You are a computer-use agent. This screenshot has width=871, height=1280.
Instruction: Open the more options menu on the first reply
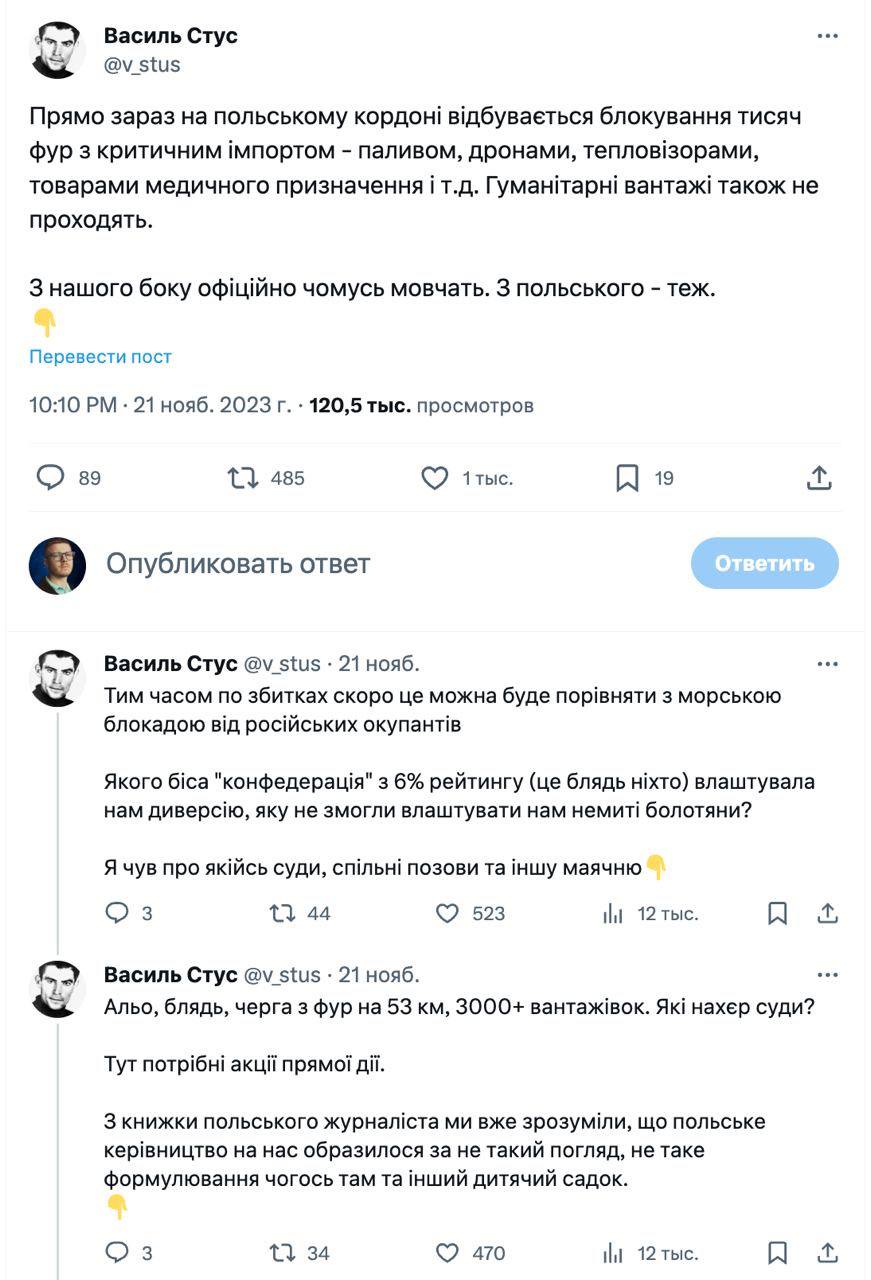(x=828, y=664)
